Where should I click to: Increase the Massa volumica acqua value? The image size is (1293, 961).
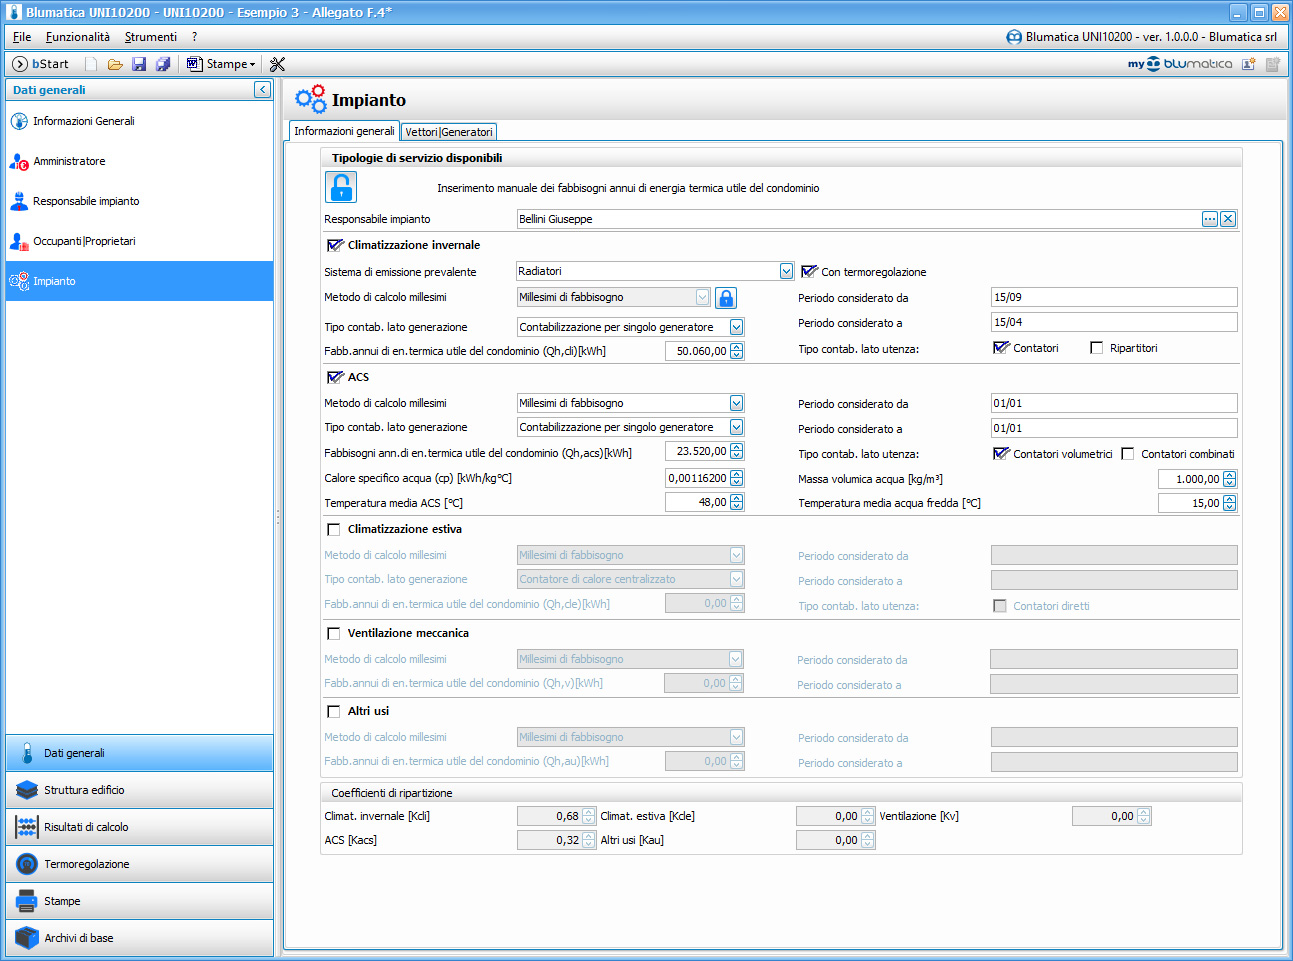1230,475
